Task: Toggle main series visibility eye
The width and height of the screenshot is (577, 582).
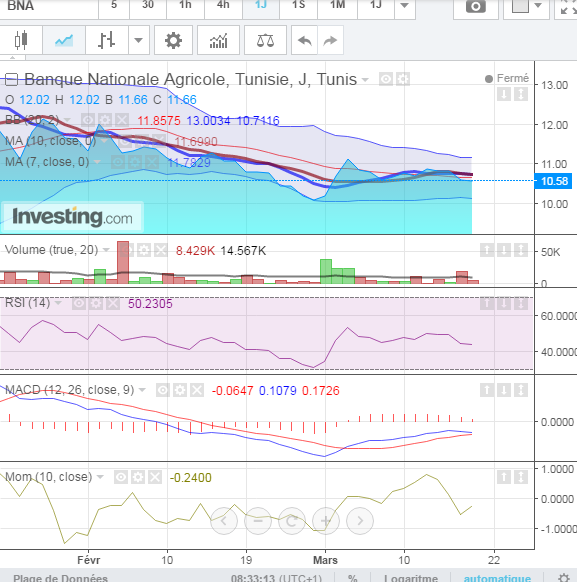Action: tap(386, 79)
